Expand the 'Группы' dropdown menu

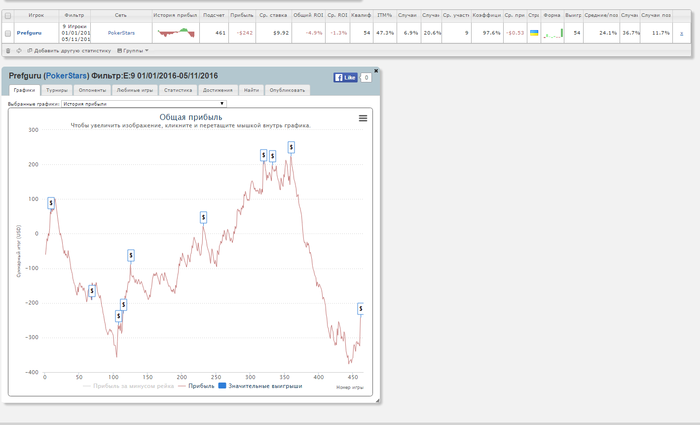[133, 50]
